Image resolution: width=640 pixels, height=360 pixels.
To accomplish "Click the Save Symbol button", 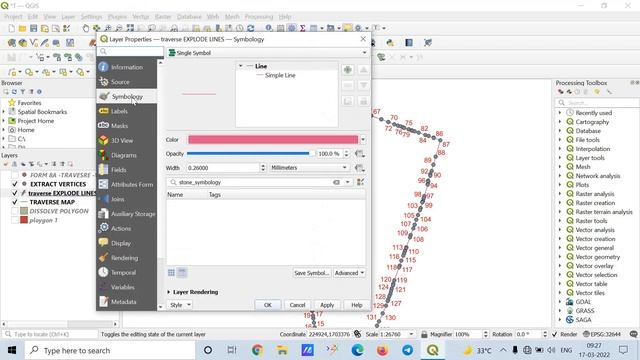I will tap(311, 273).
